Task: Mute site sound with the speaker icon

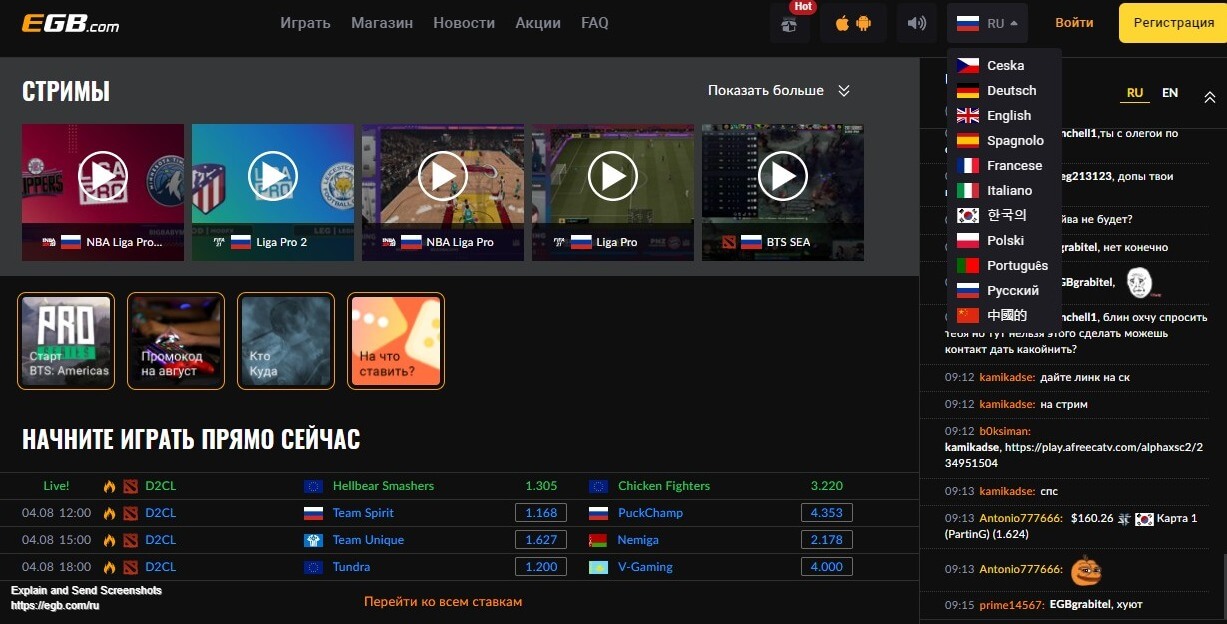Action: 917,23
